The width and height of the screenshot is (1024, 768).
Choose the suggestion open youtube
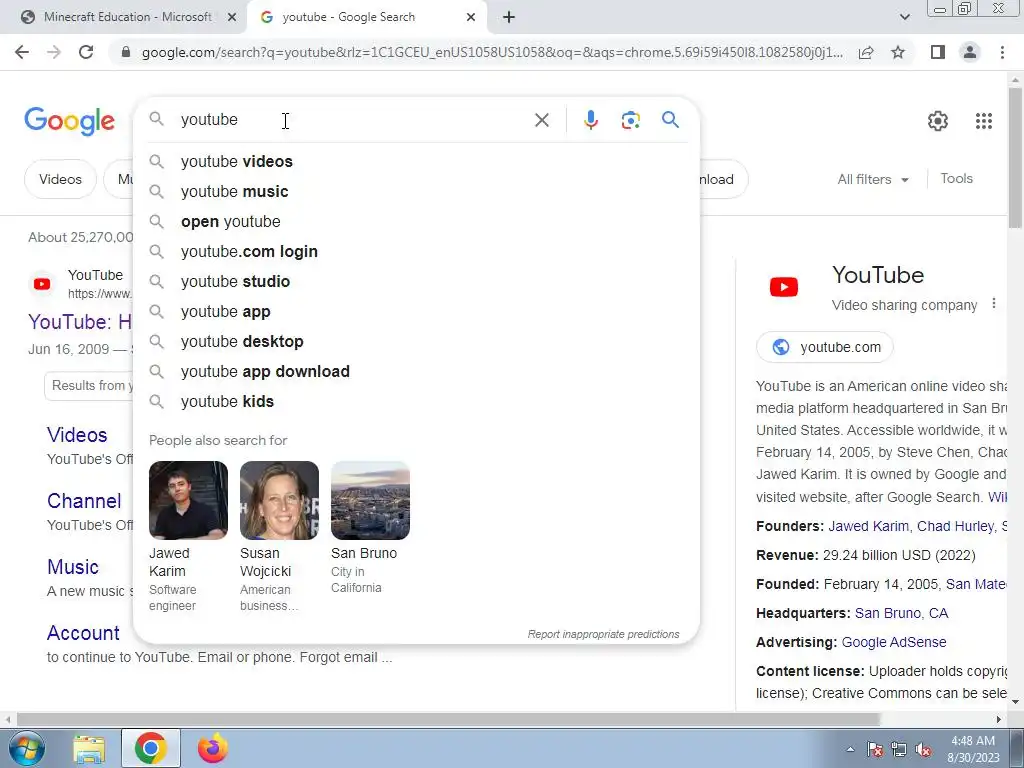click(x=416, y=221)
